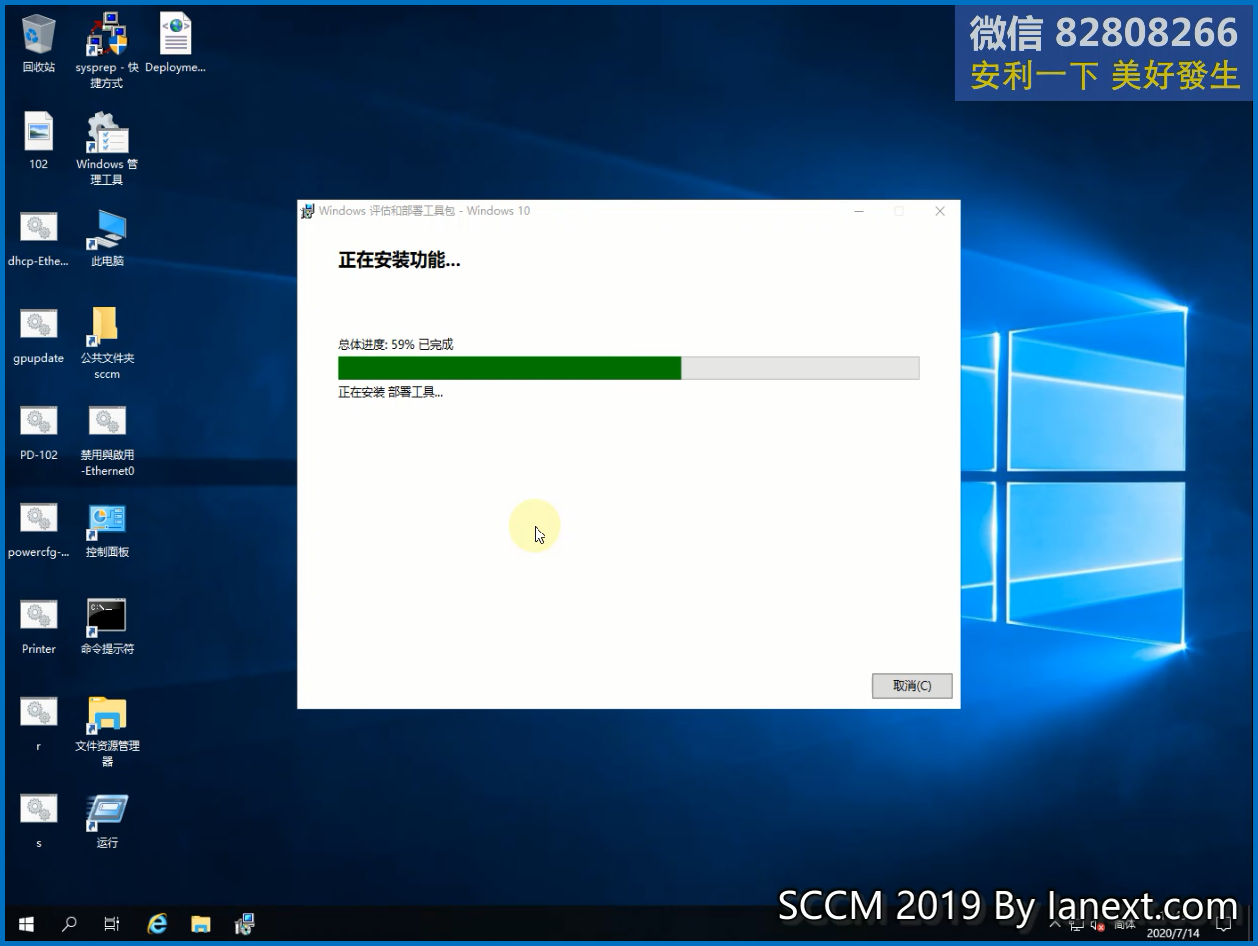Open the network status tray icon
This screenshot has width=1258, height=946.
[1076, 925]
